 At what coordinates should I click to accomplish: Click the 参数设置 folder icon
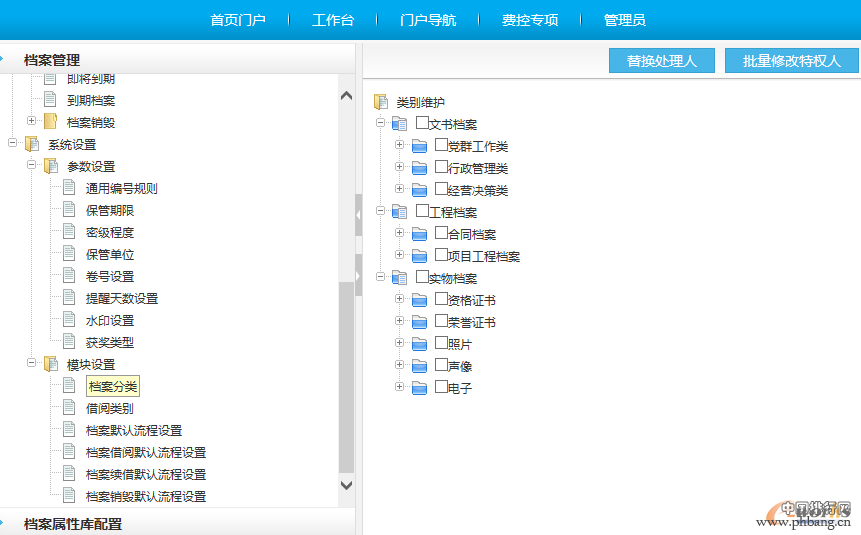point(51,166)
